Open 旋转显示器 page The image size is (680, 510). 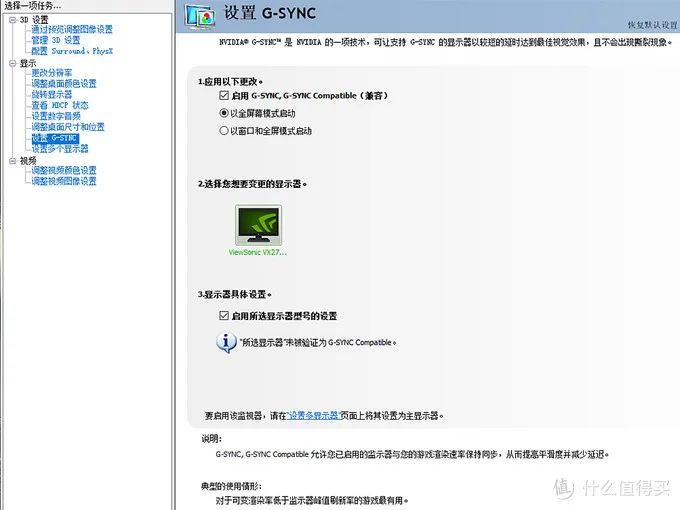[x=52, y=95]
